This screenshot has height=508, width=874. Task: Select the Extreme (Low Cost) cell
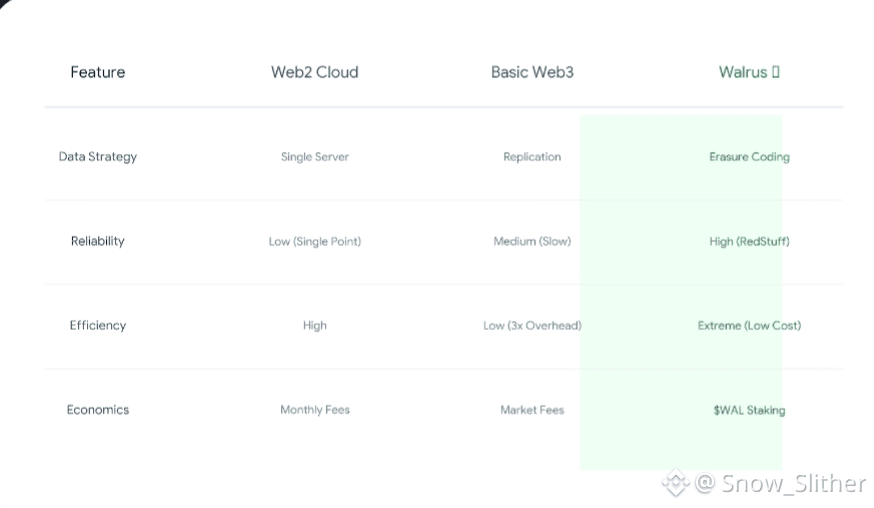click(x=749, y=325)
